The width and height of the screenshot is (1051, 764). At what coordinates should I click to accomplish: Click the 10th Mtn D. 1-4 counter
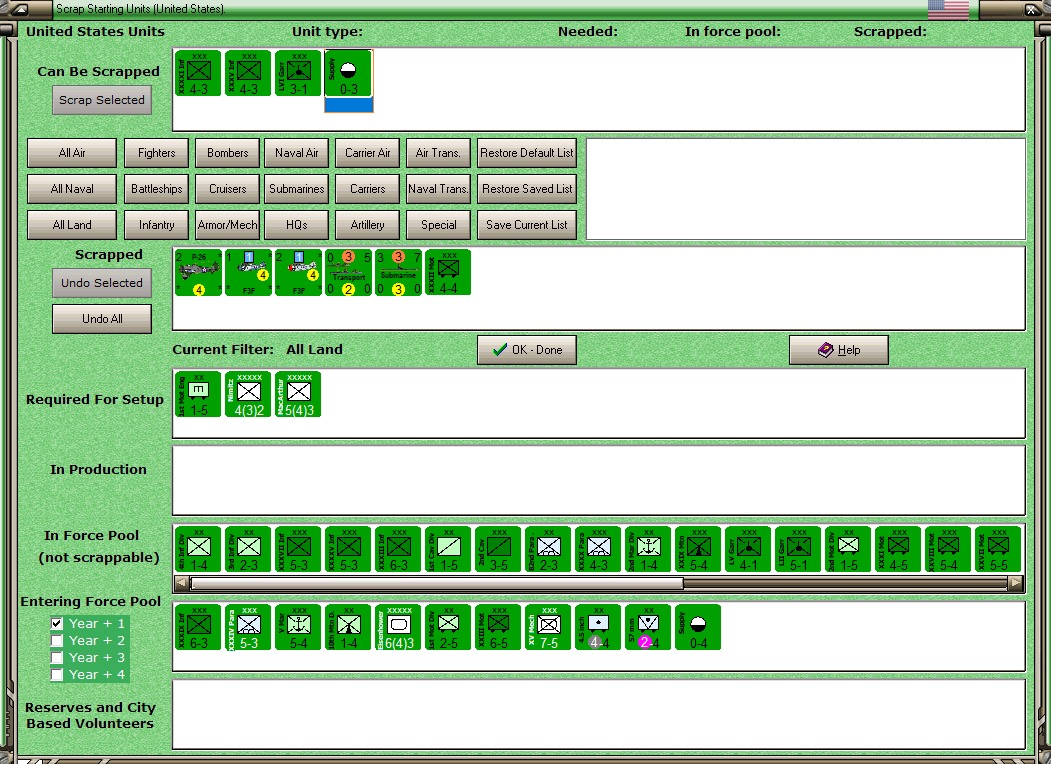349,627
